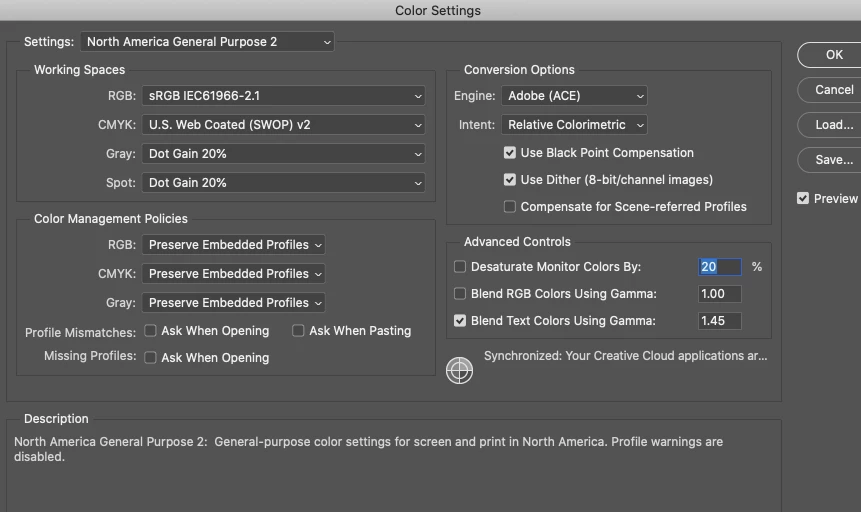
Task: Disable Use Dither for 8-bit images
Action: 510,180
